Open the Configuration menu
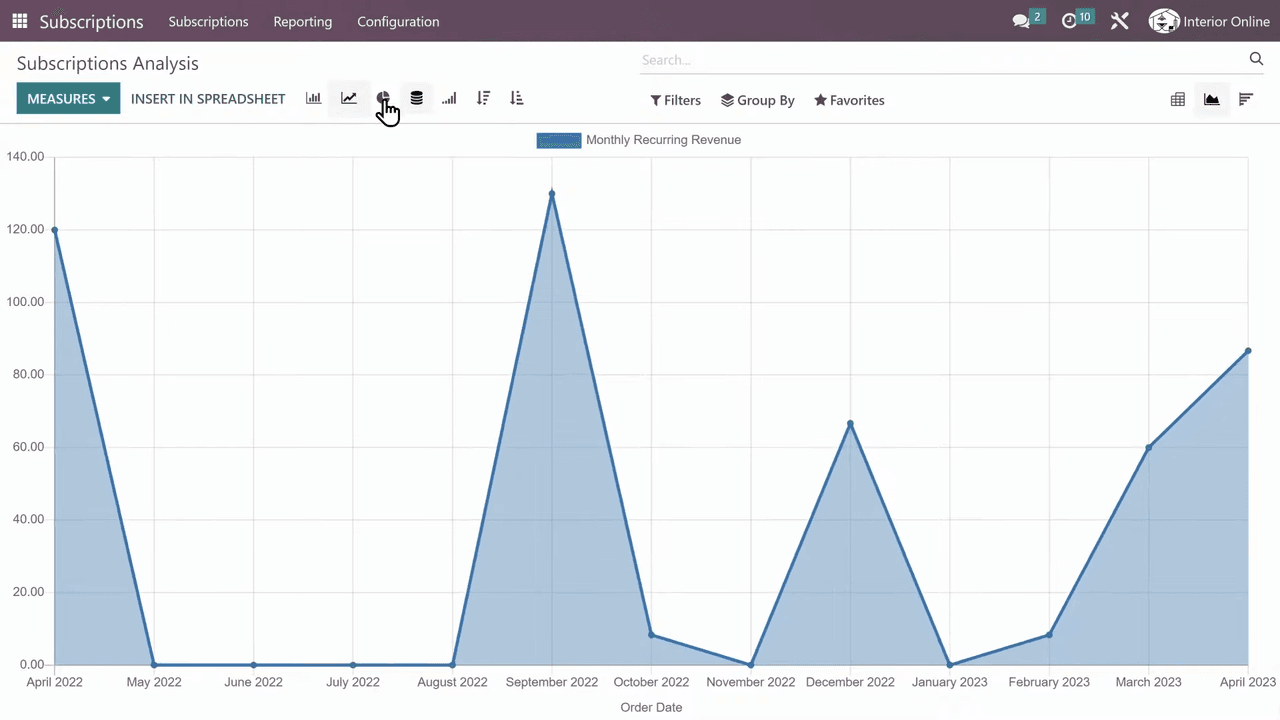Viewport: 1280px width, 720px height. coord(398,21)
